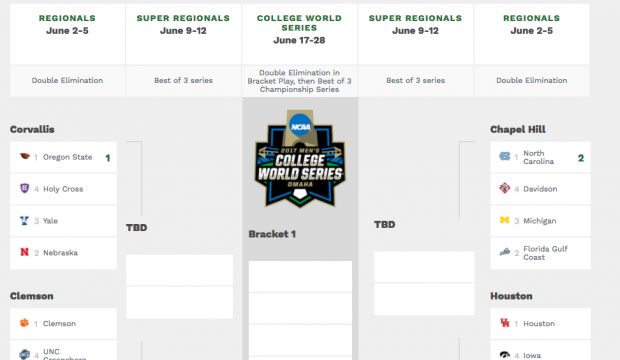Image resolution: width=620 pixels, height=360 pixels.
Task: Select the Florida Gulf Coast logo
Action: (505, 252)
